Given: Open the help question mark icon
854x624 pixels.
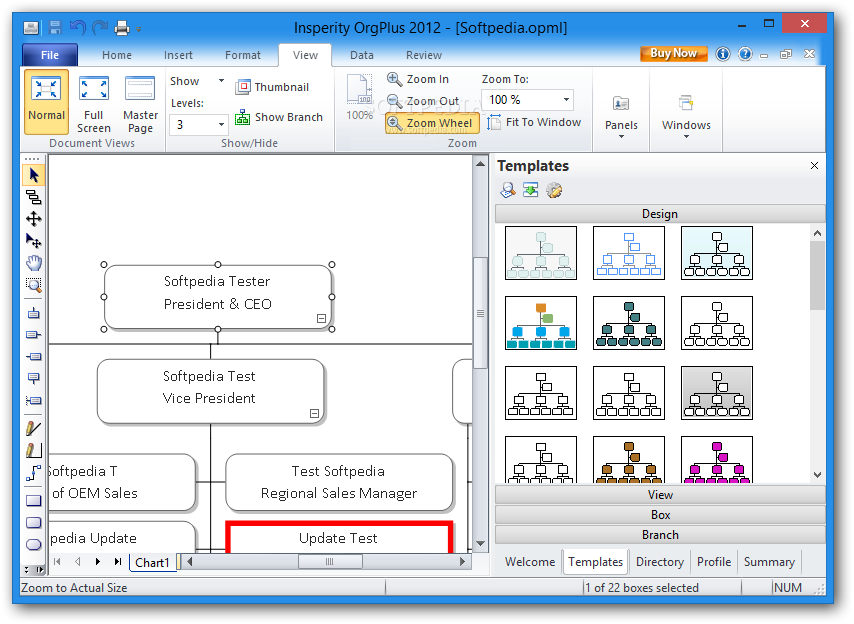Looking at the screenshot, I should coord(745,54).
